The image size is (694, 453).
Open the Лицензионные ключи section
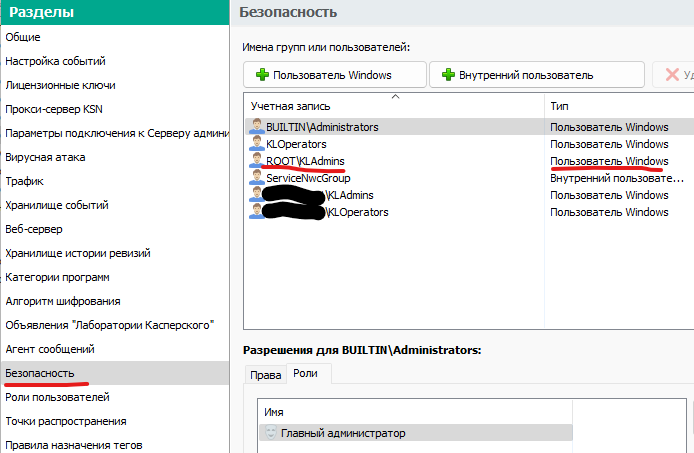point(60,85)
